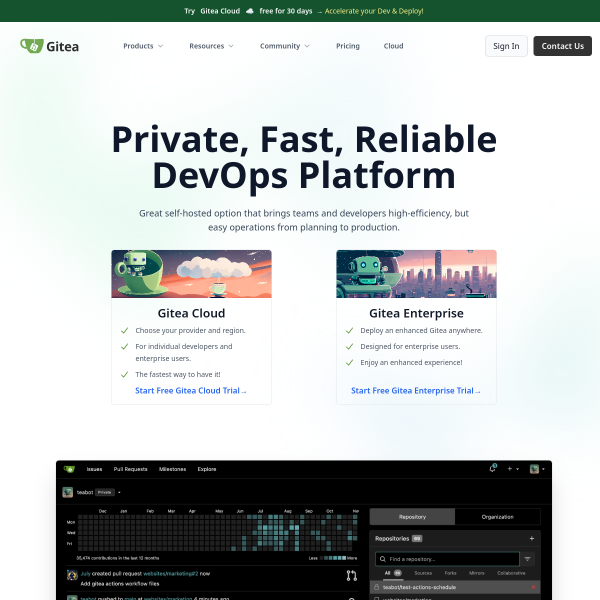Click the Gitea Enterprise robot city image

pos(416,274)
